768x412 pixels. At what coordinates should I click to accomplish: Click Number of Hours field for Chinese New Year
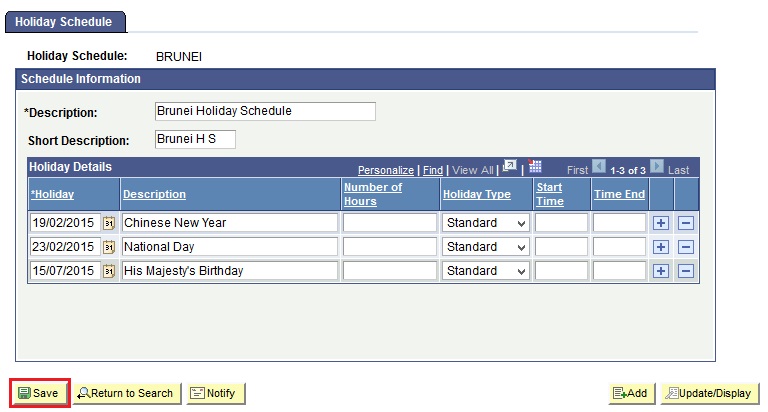390,223
